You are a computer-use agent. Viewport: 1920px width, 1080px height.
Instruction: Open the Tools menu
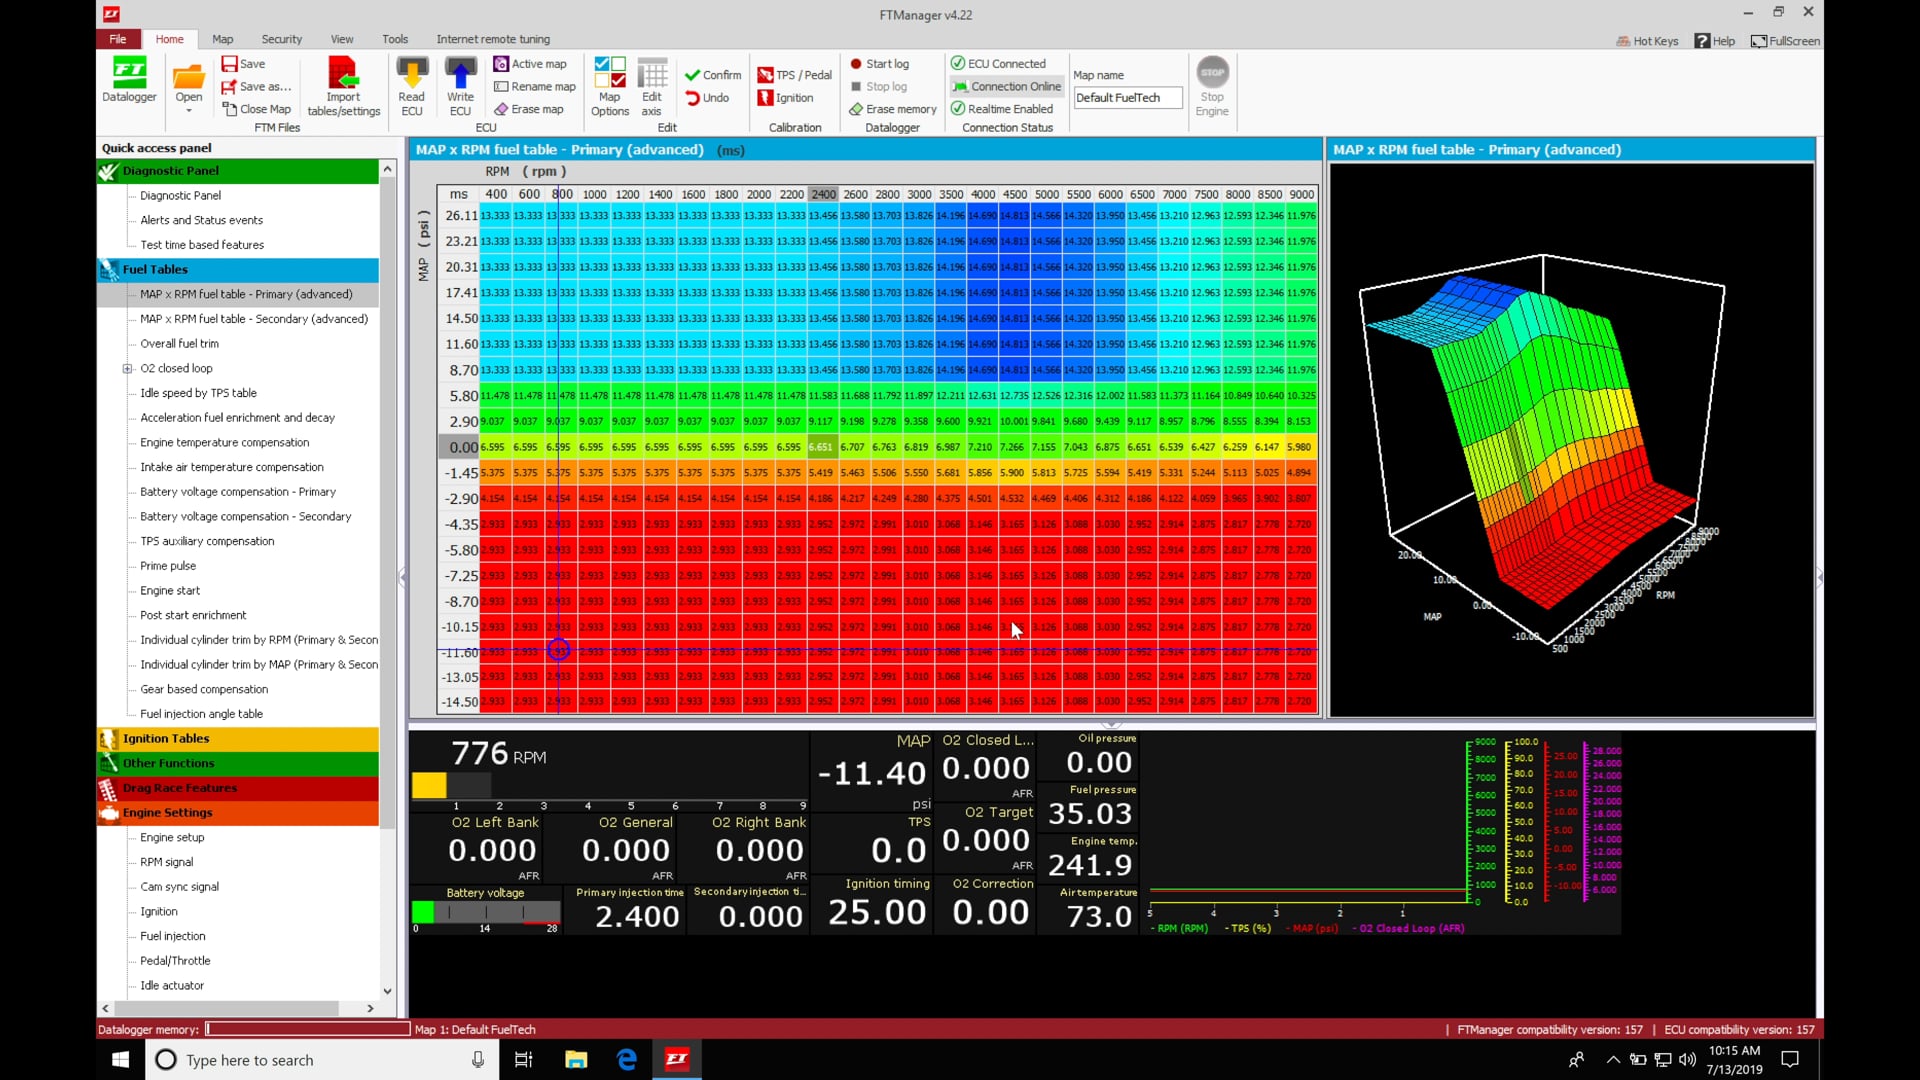(394, 39)
